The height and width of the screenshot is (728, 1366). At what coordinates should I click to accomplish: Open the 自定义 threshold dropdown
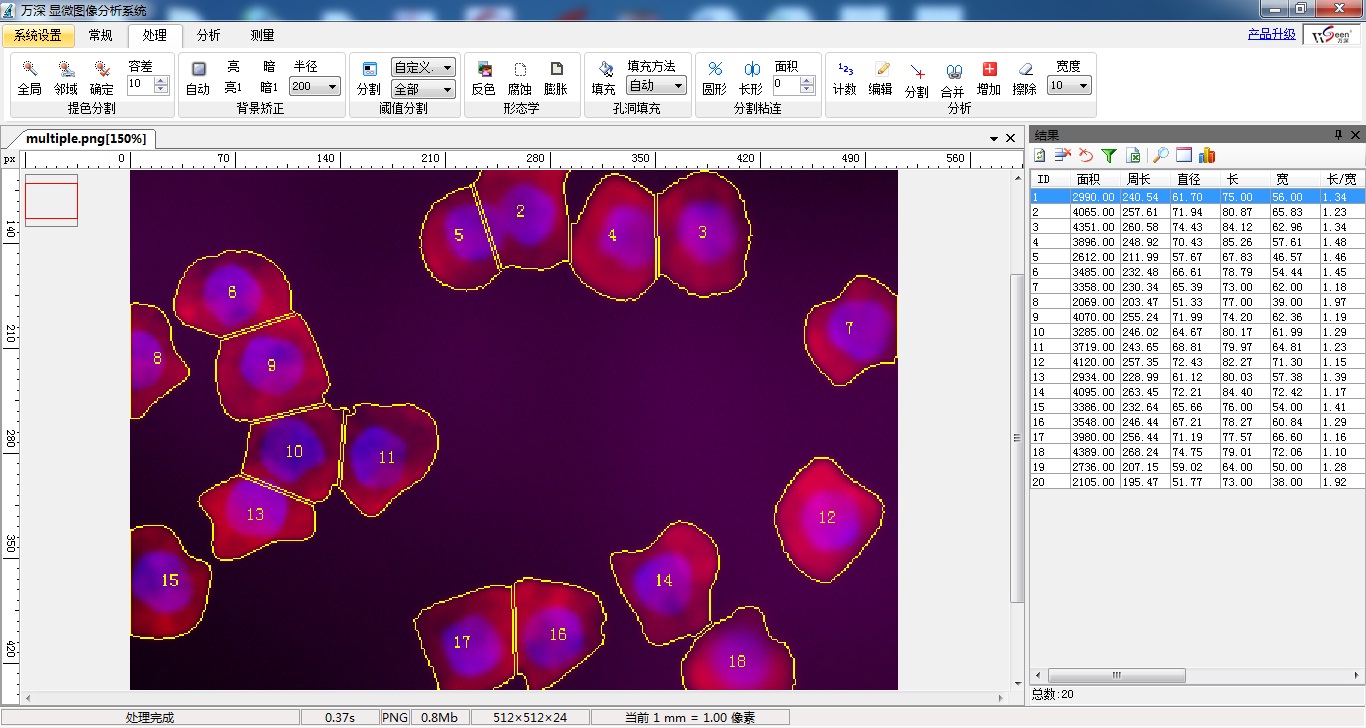[x=446, y=67]
